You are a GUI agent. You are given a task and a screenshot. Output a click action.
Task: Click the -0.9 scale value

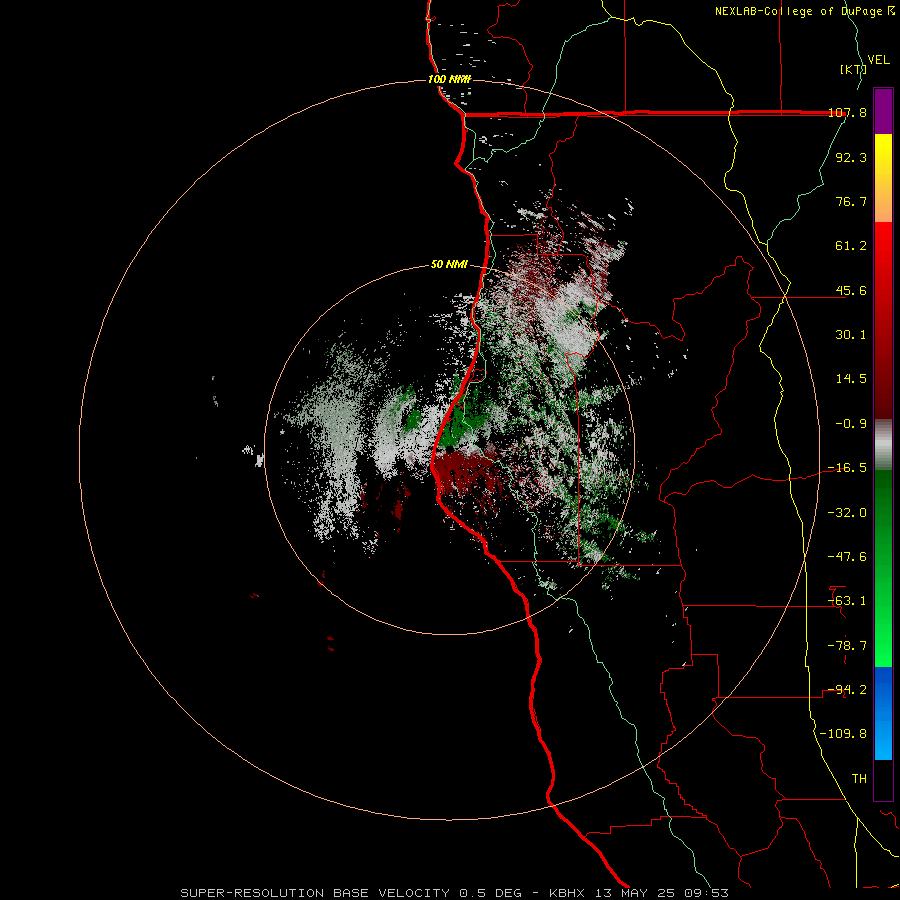point(851,424)
